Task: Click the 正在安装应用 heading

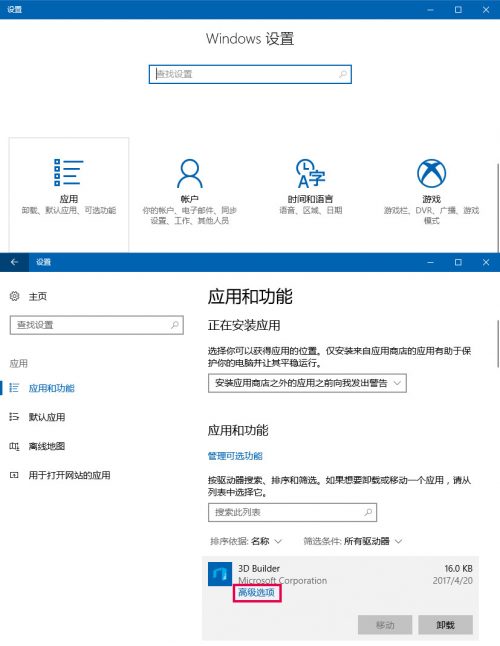Action: click(x=244, y=325)
